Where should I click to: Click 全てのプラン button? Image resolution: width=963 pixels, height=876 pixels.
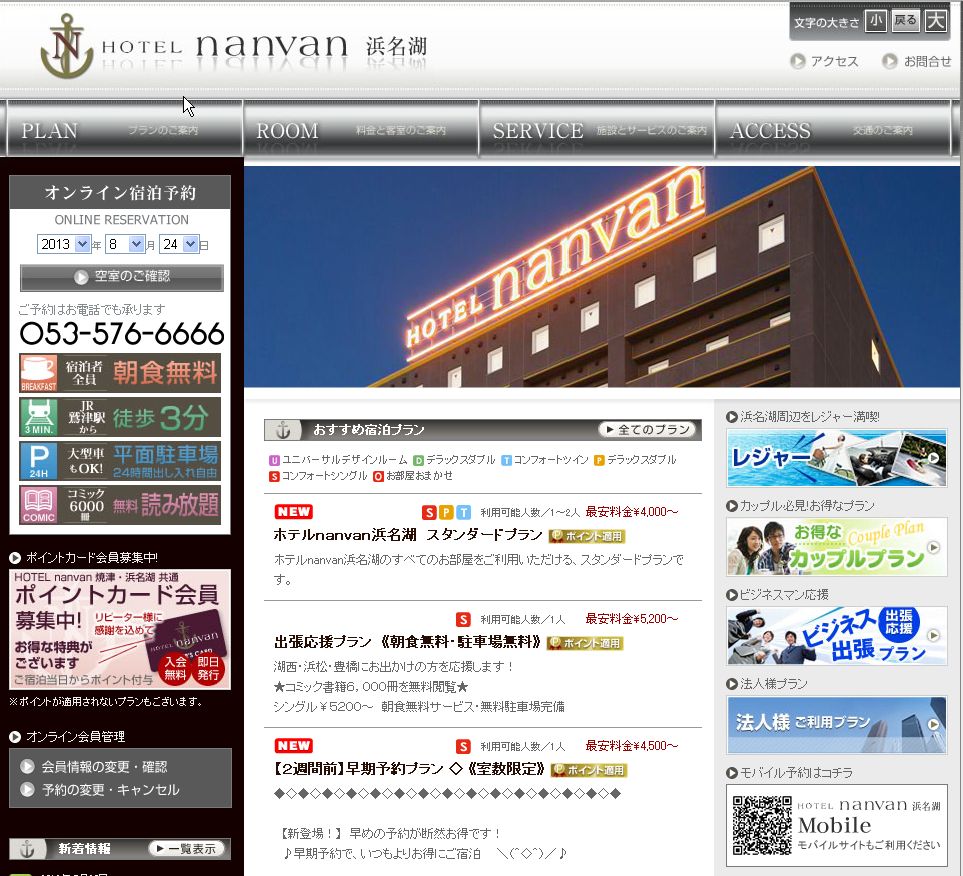(x=647, y=429)
